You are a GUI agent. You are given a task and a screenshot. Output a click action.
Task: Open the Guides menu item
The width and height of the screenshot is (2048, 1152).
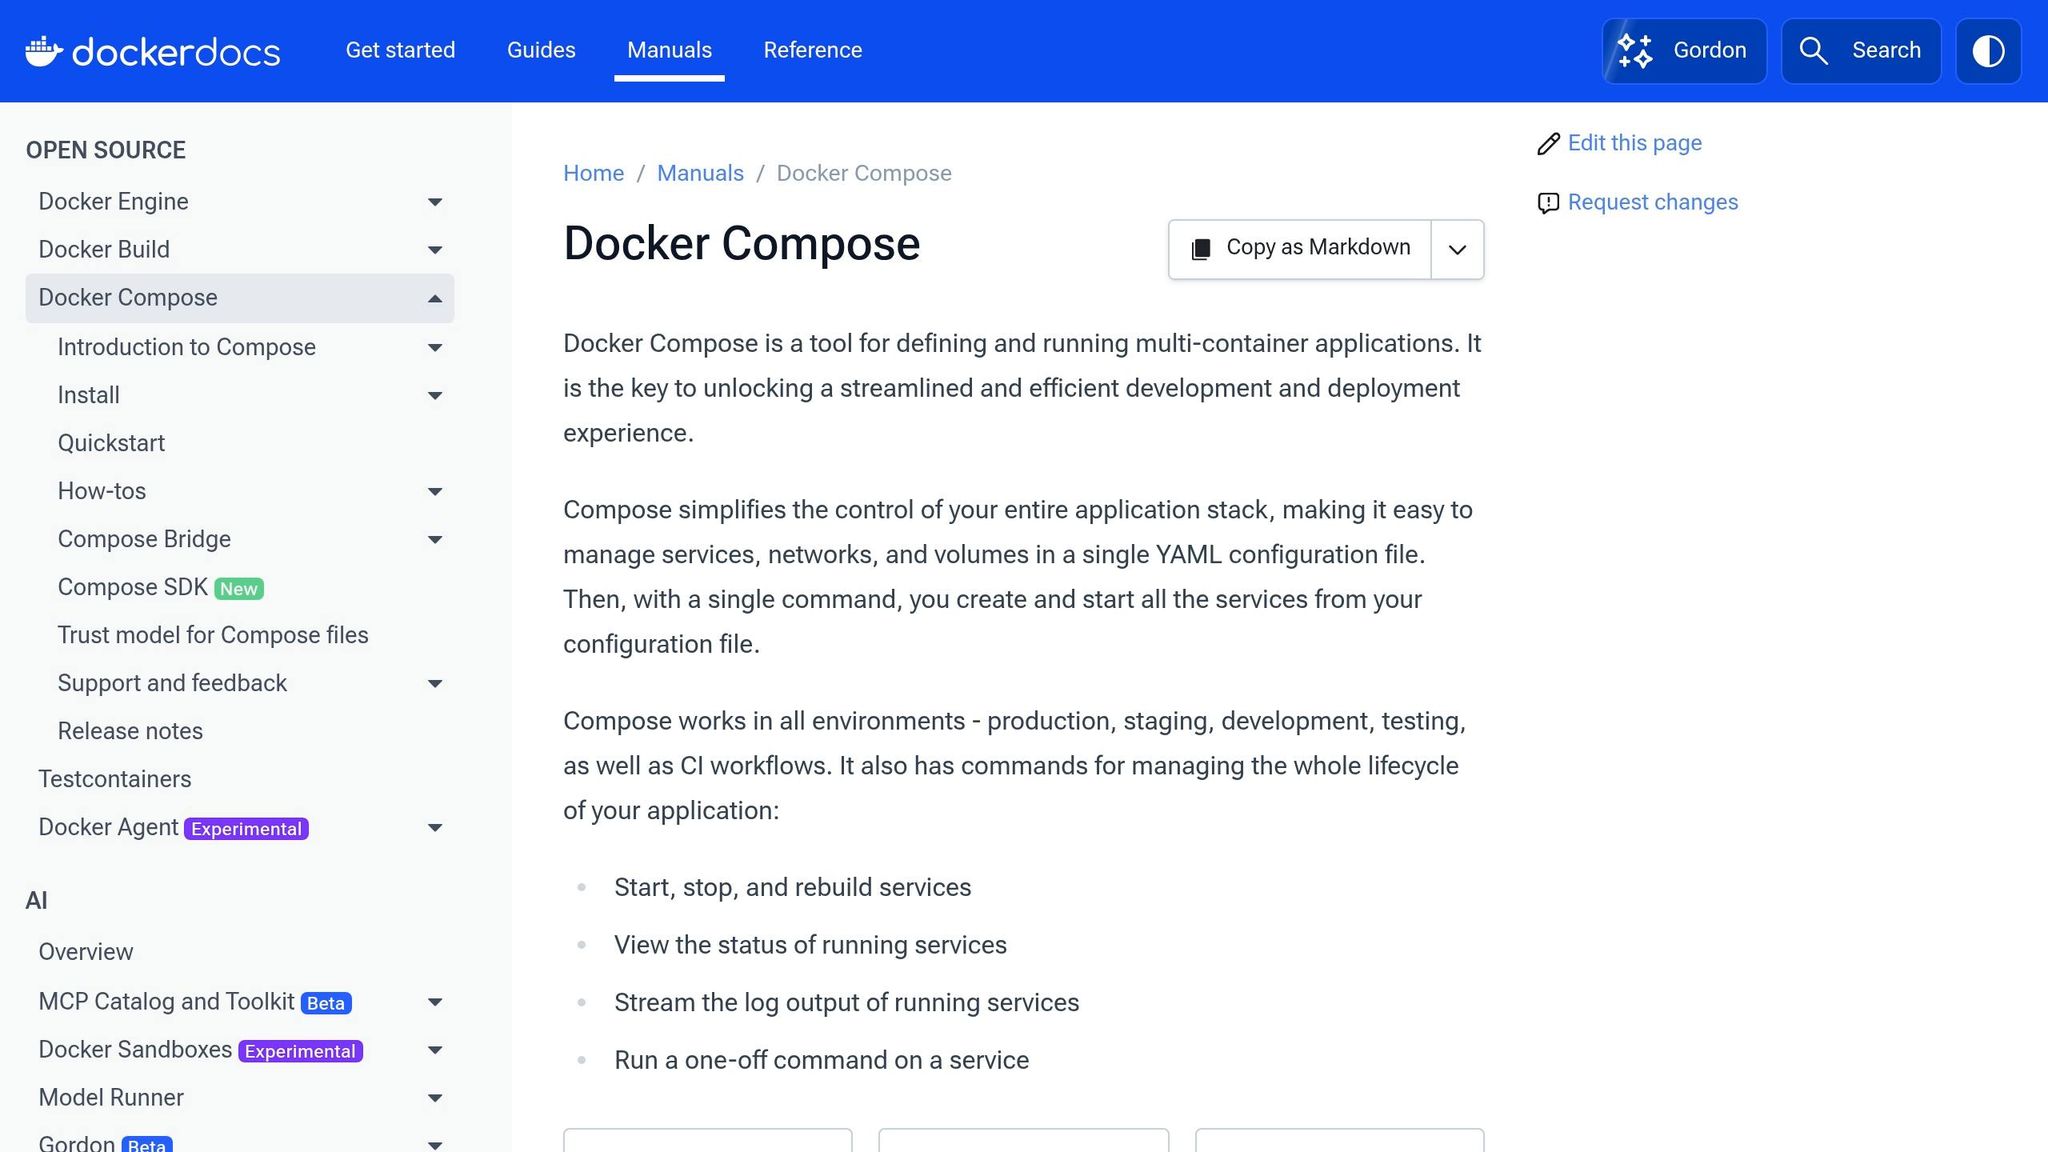point(541,50)
